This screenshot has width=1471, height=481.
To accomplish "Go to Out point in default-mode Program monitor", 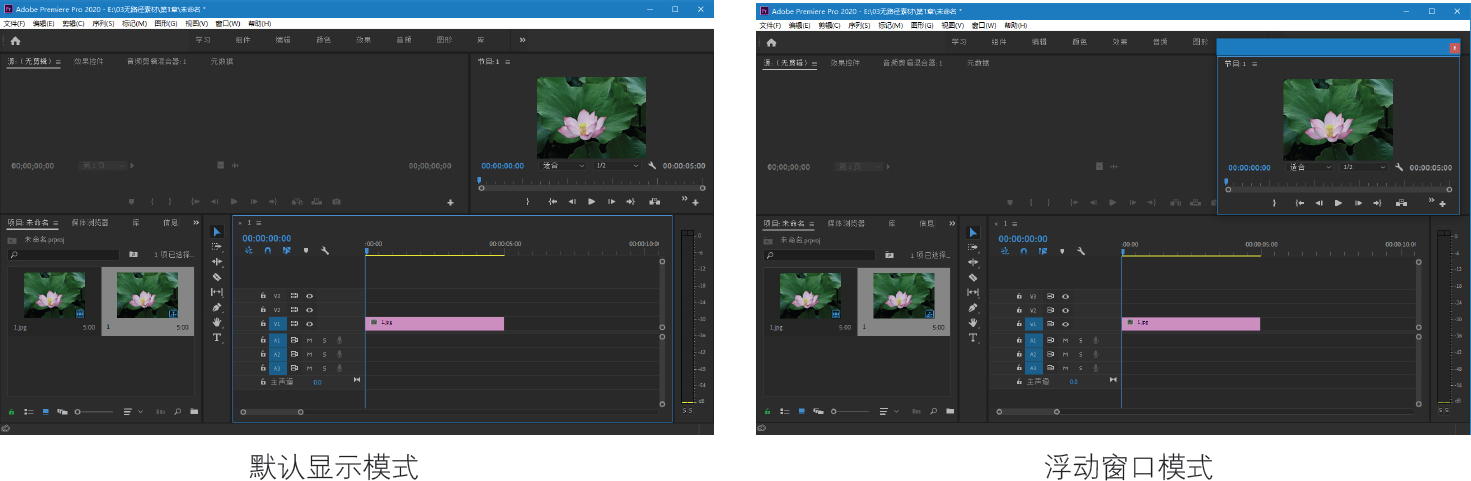I will 630,202.
